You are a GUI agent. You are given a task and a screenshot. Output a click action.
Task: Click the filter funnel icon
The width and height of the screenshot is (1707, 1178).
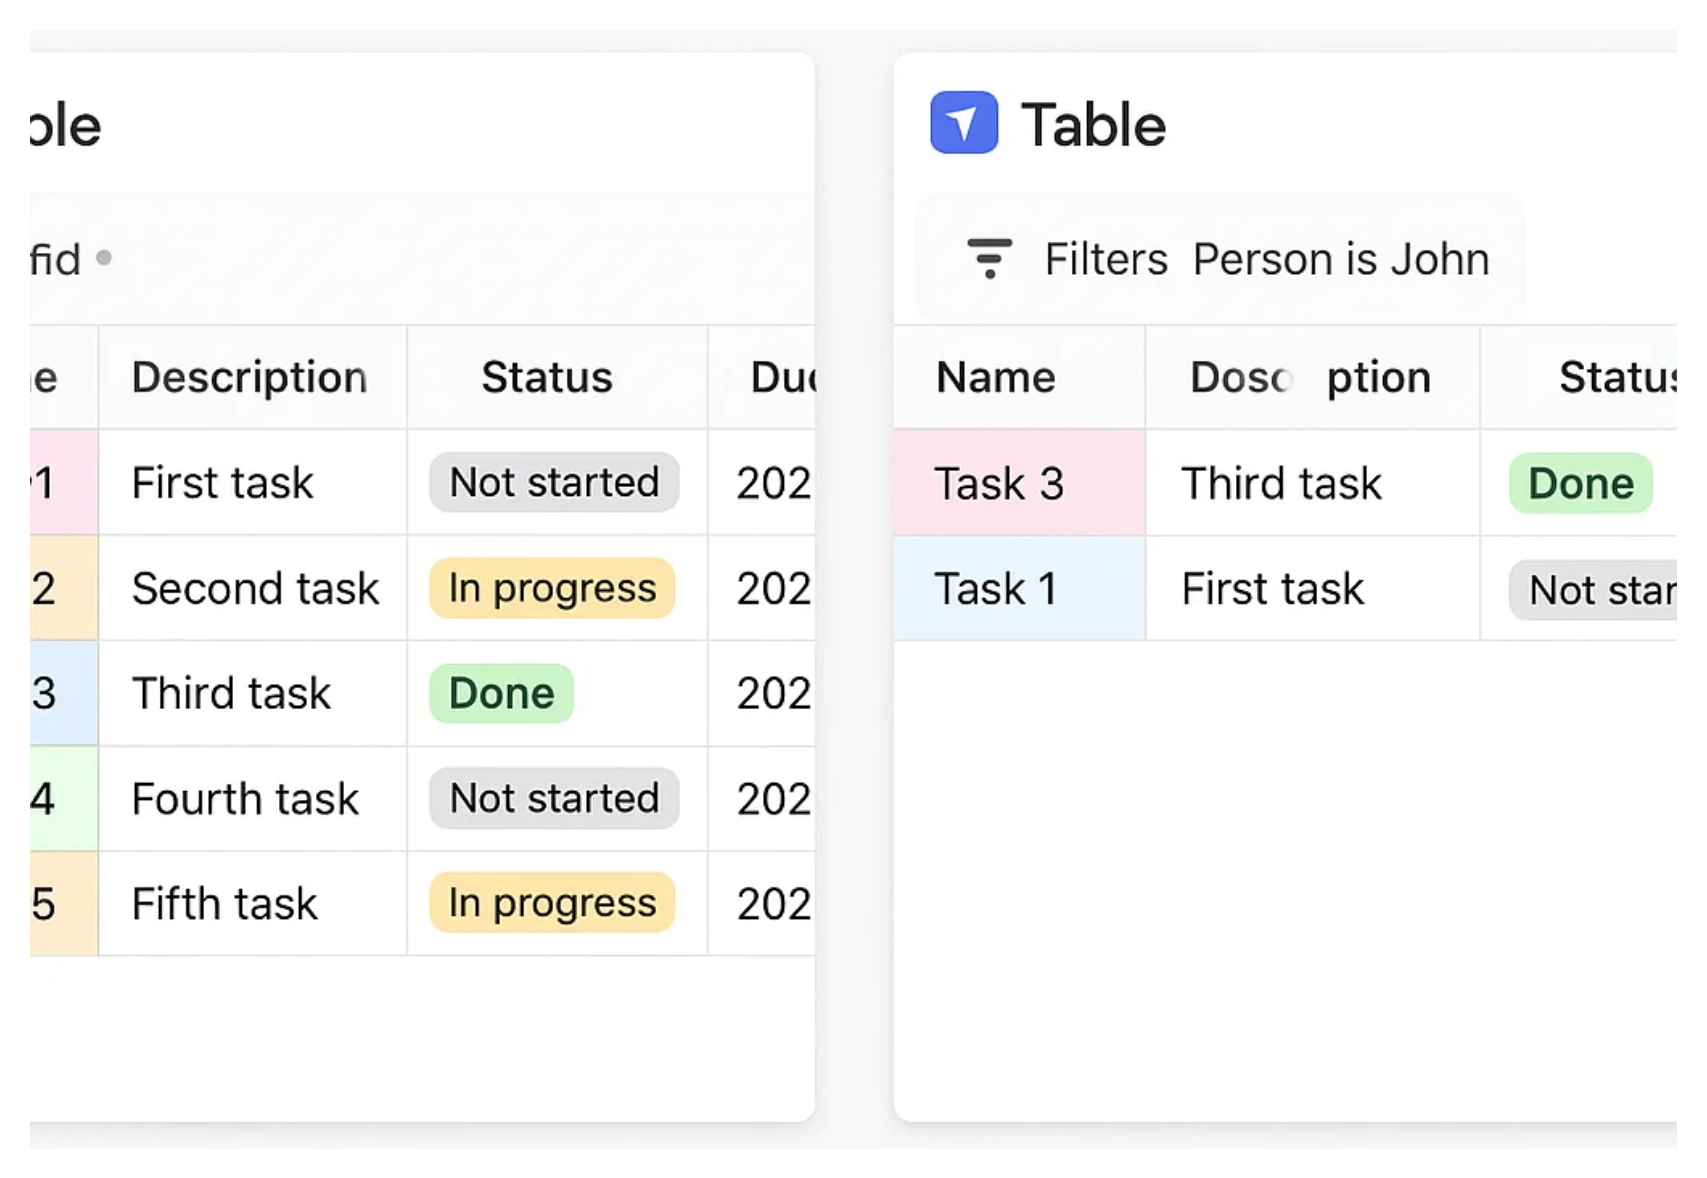989,258
